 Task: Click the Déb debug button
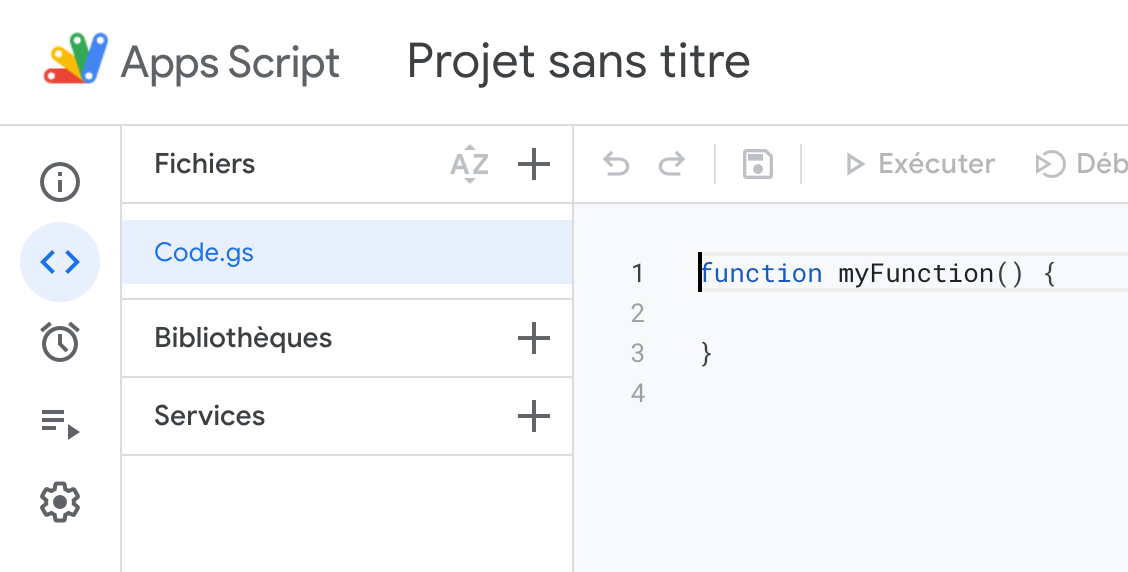(x=1081, y=165)
